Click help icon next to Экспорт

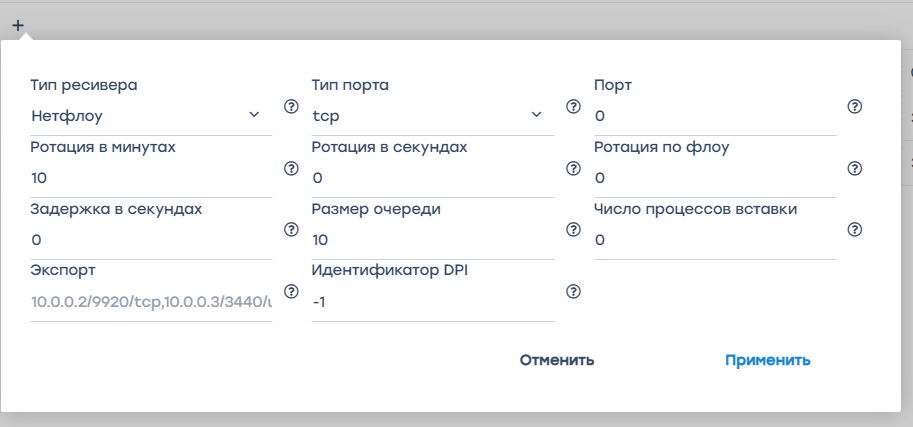pyautogui.click(x=292, y=291)
